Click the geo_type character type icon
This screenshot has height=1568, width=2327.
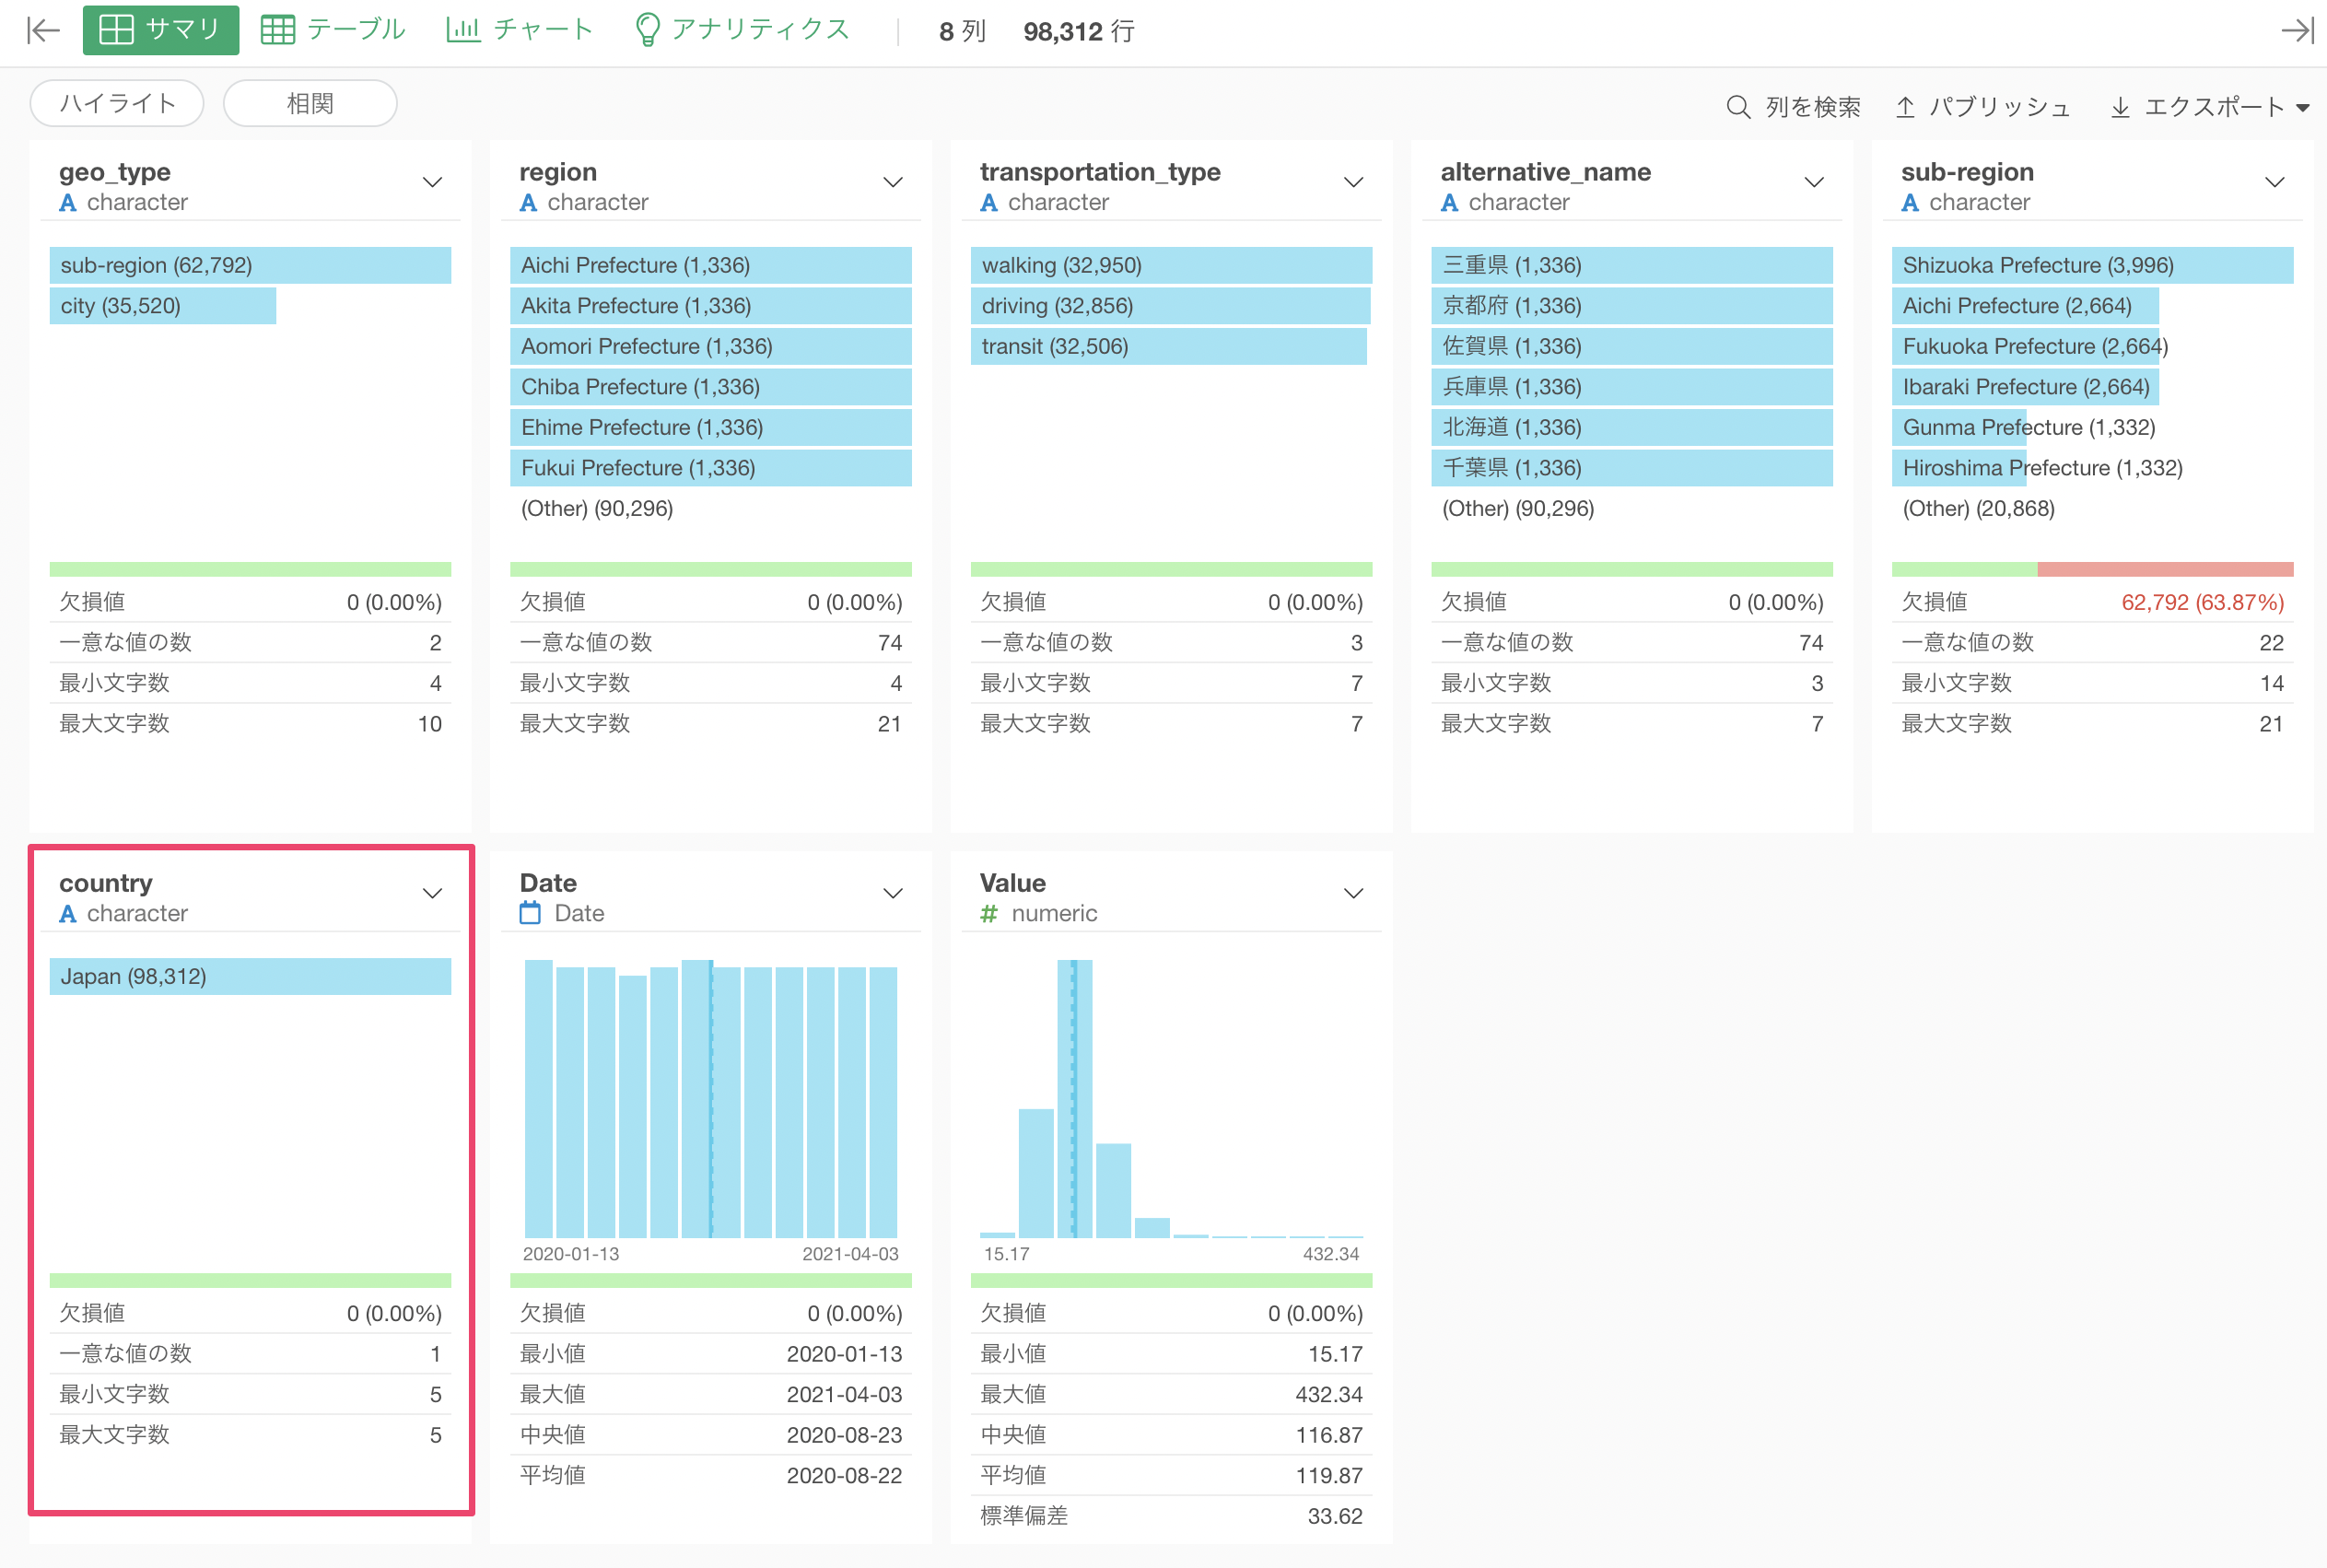coord(68,203)
